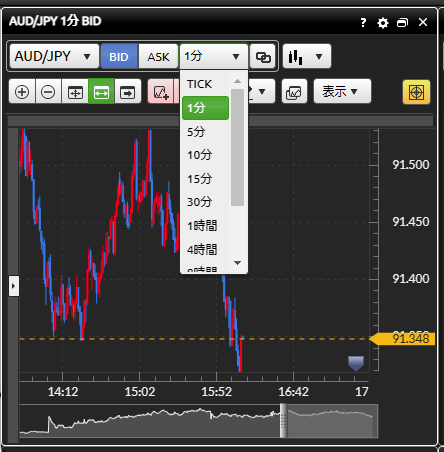Click the 91.500 price axis label
444x452 pixels.
(411, 165)
